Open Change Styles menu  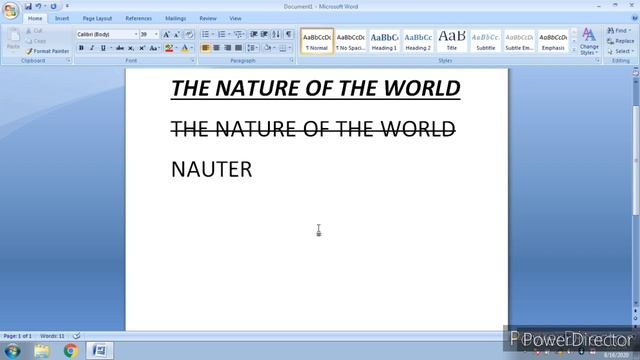click(x=589, y=41)
